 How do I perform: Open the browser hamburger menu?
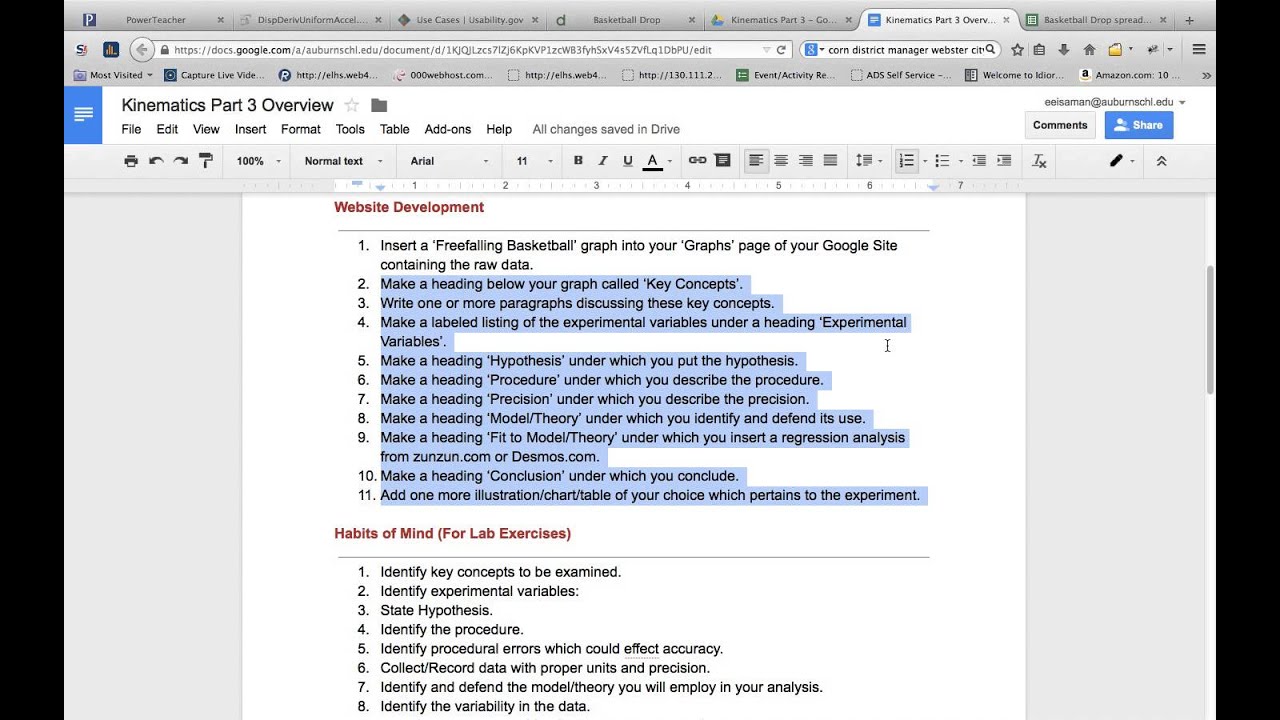[x=1198, y=49]
